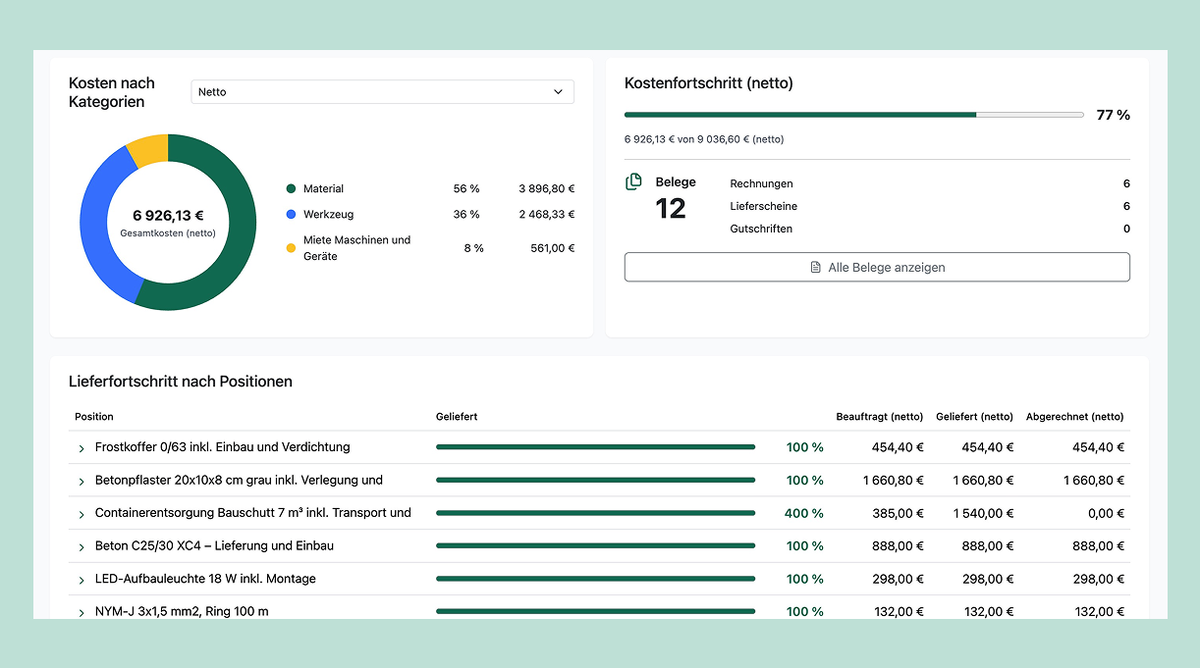Click the green Material legend dot
The width and height of the screenshot is (1200, 668).
click(291, 189)
